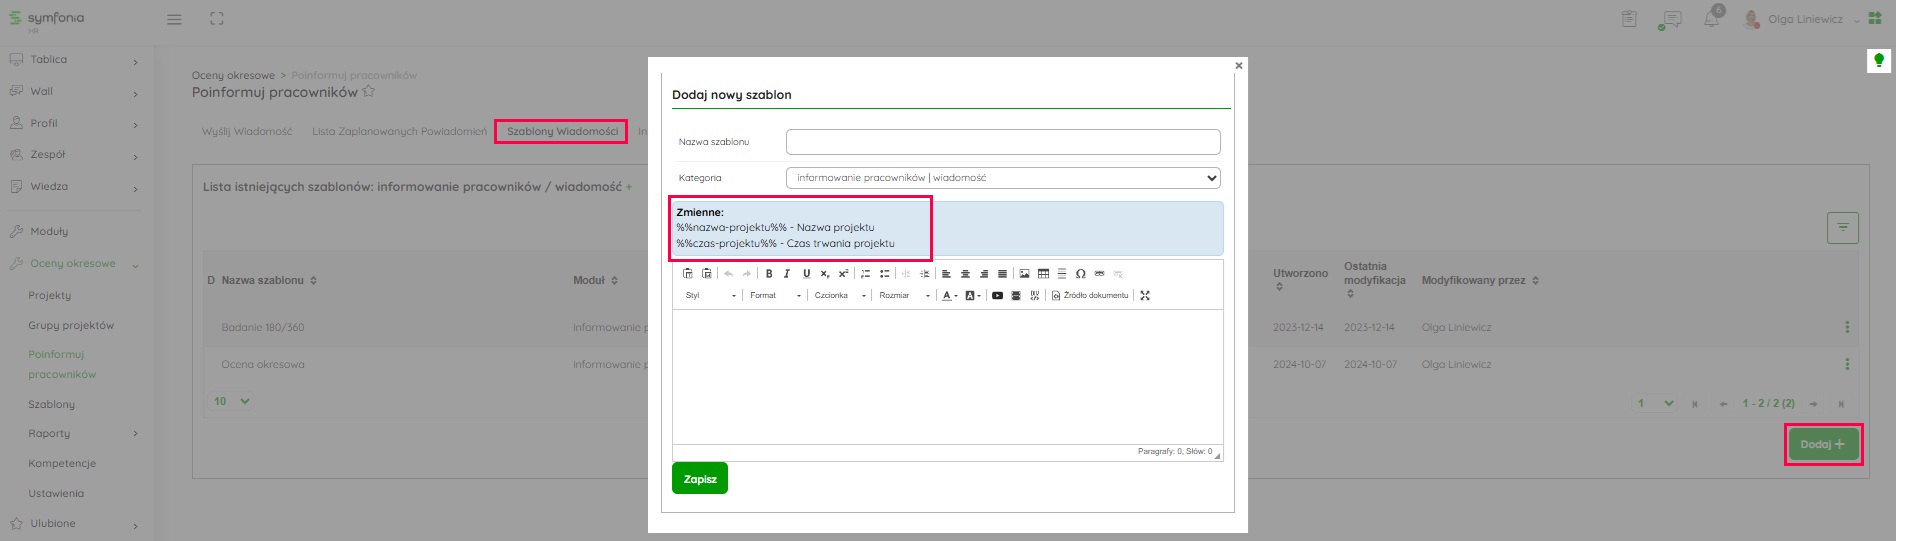The height and width of the screenshot is (541, 1906).
Task: Open the text color picker
Action: pos(949,295)
